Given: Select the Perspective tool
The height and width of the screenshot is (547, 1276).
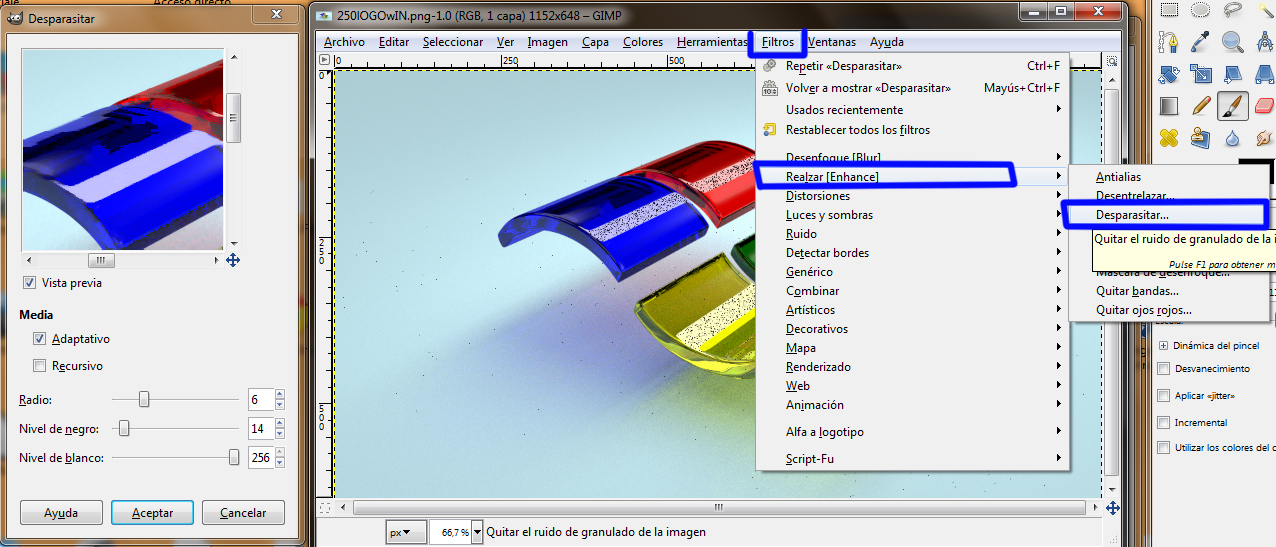Looking at the screenshot, I should (x=1265, y=74).
